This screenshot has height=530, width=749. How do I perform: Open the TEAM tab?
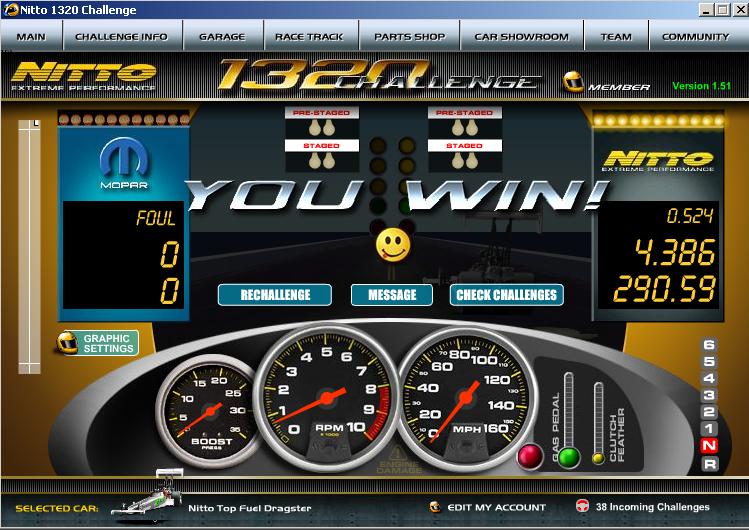pos(616,36)
